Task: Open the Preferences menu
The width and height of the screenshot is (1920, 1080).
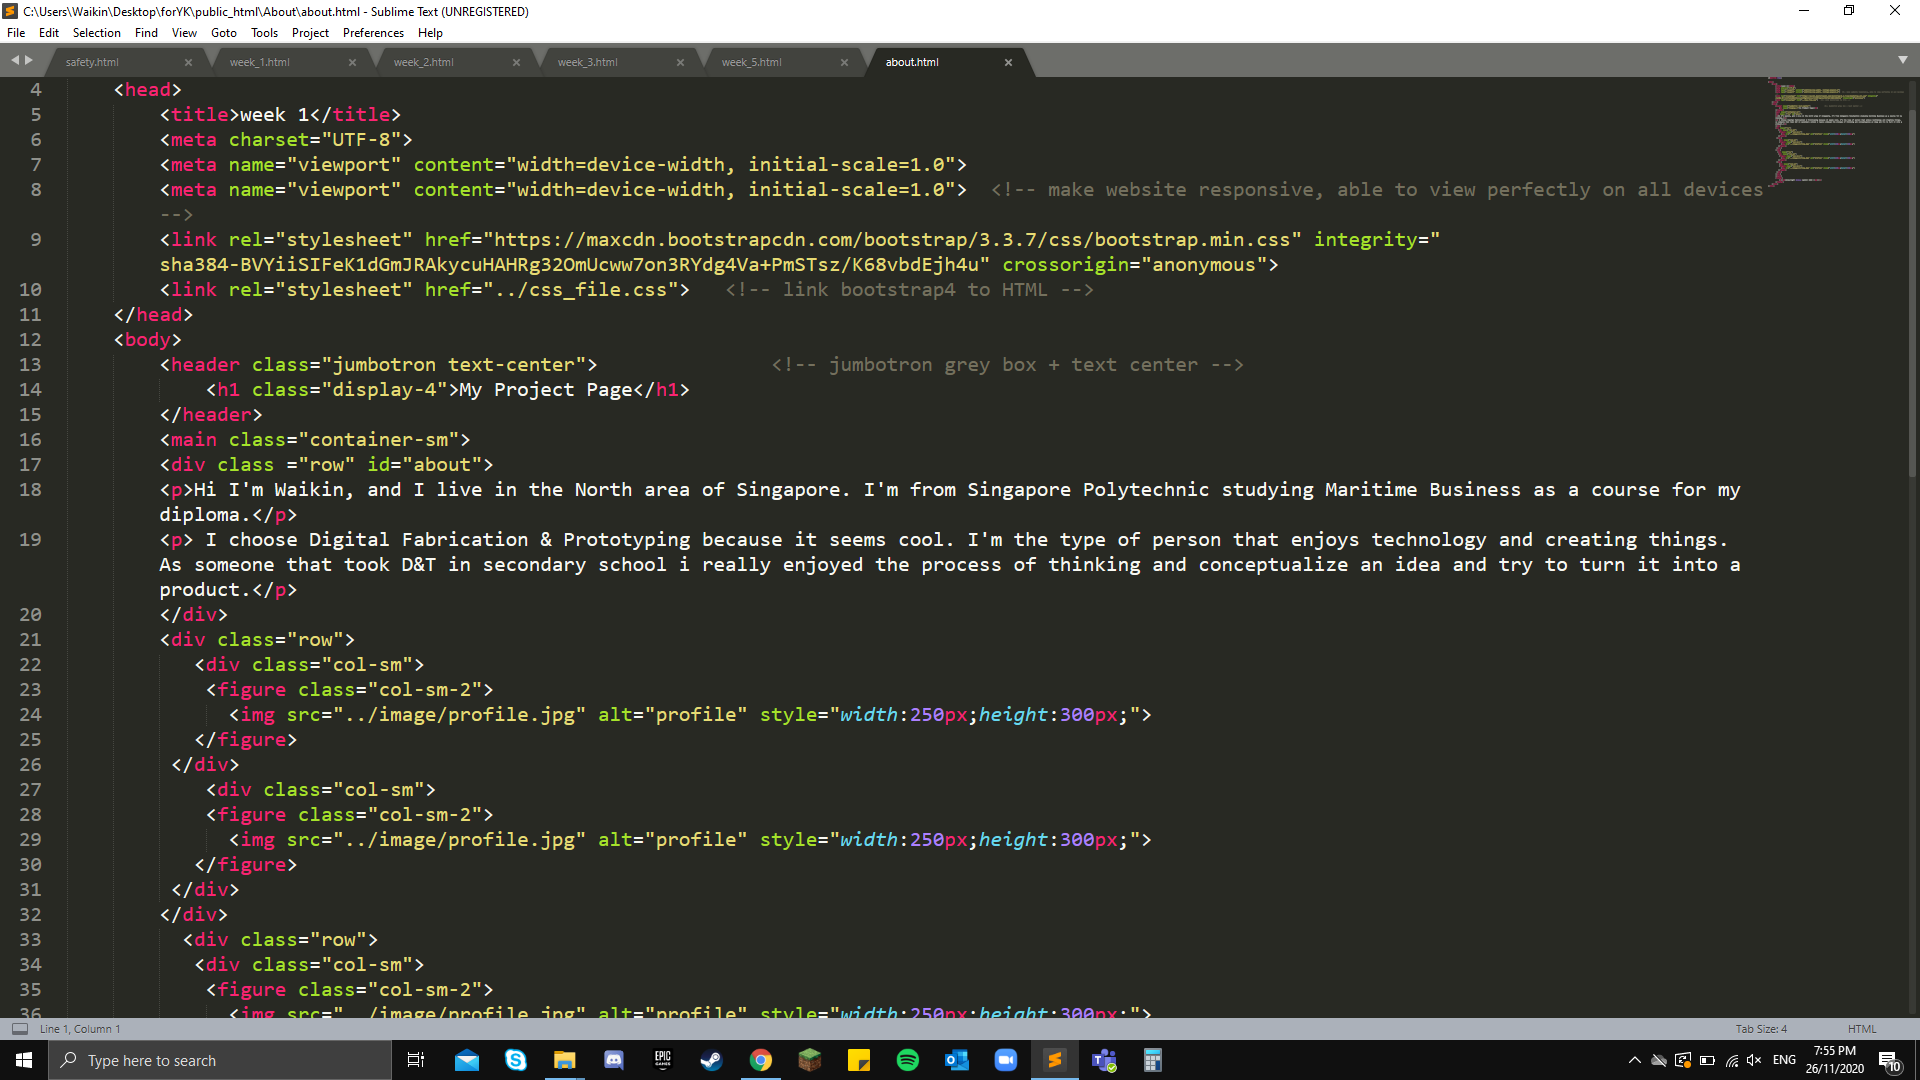Action: 373,33
